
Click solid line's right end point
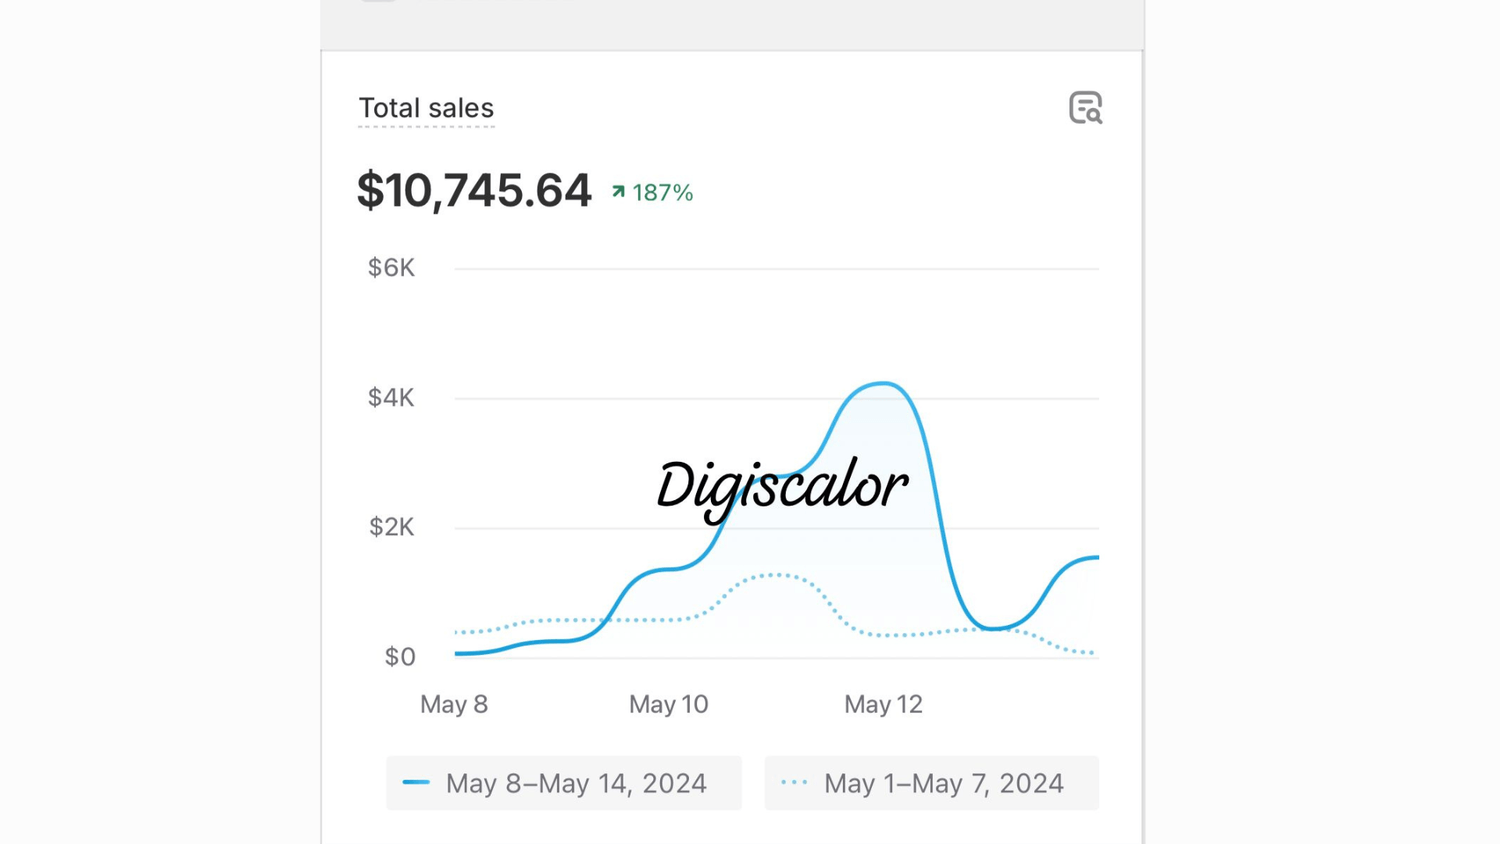pos(1097,557)
